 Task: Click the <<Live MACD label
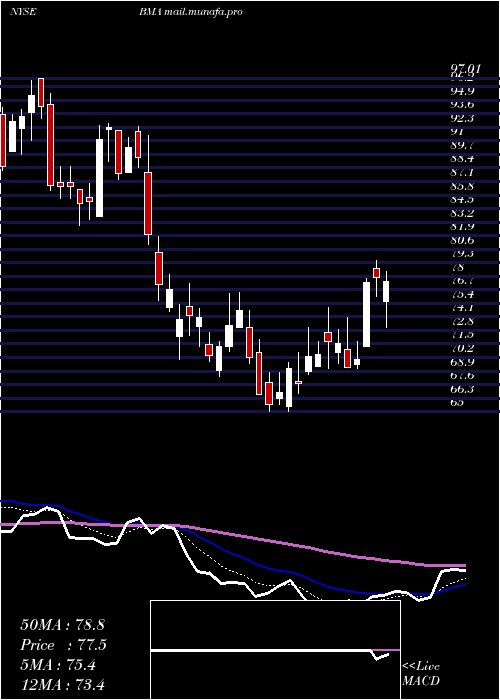(x=421, y=674)
